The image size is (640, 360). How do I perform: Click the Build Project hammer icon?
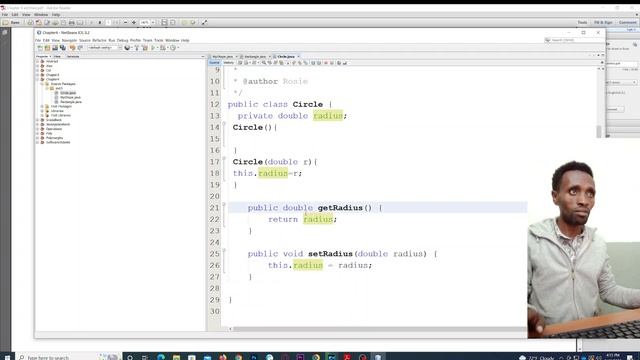tap(137, 48)
